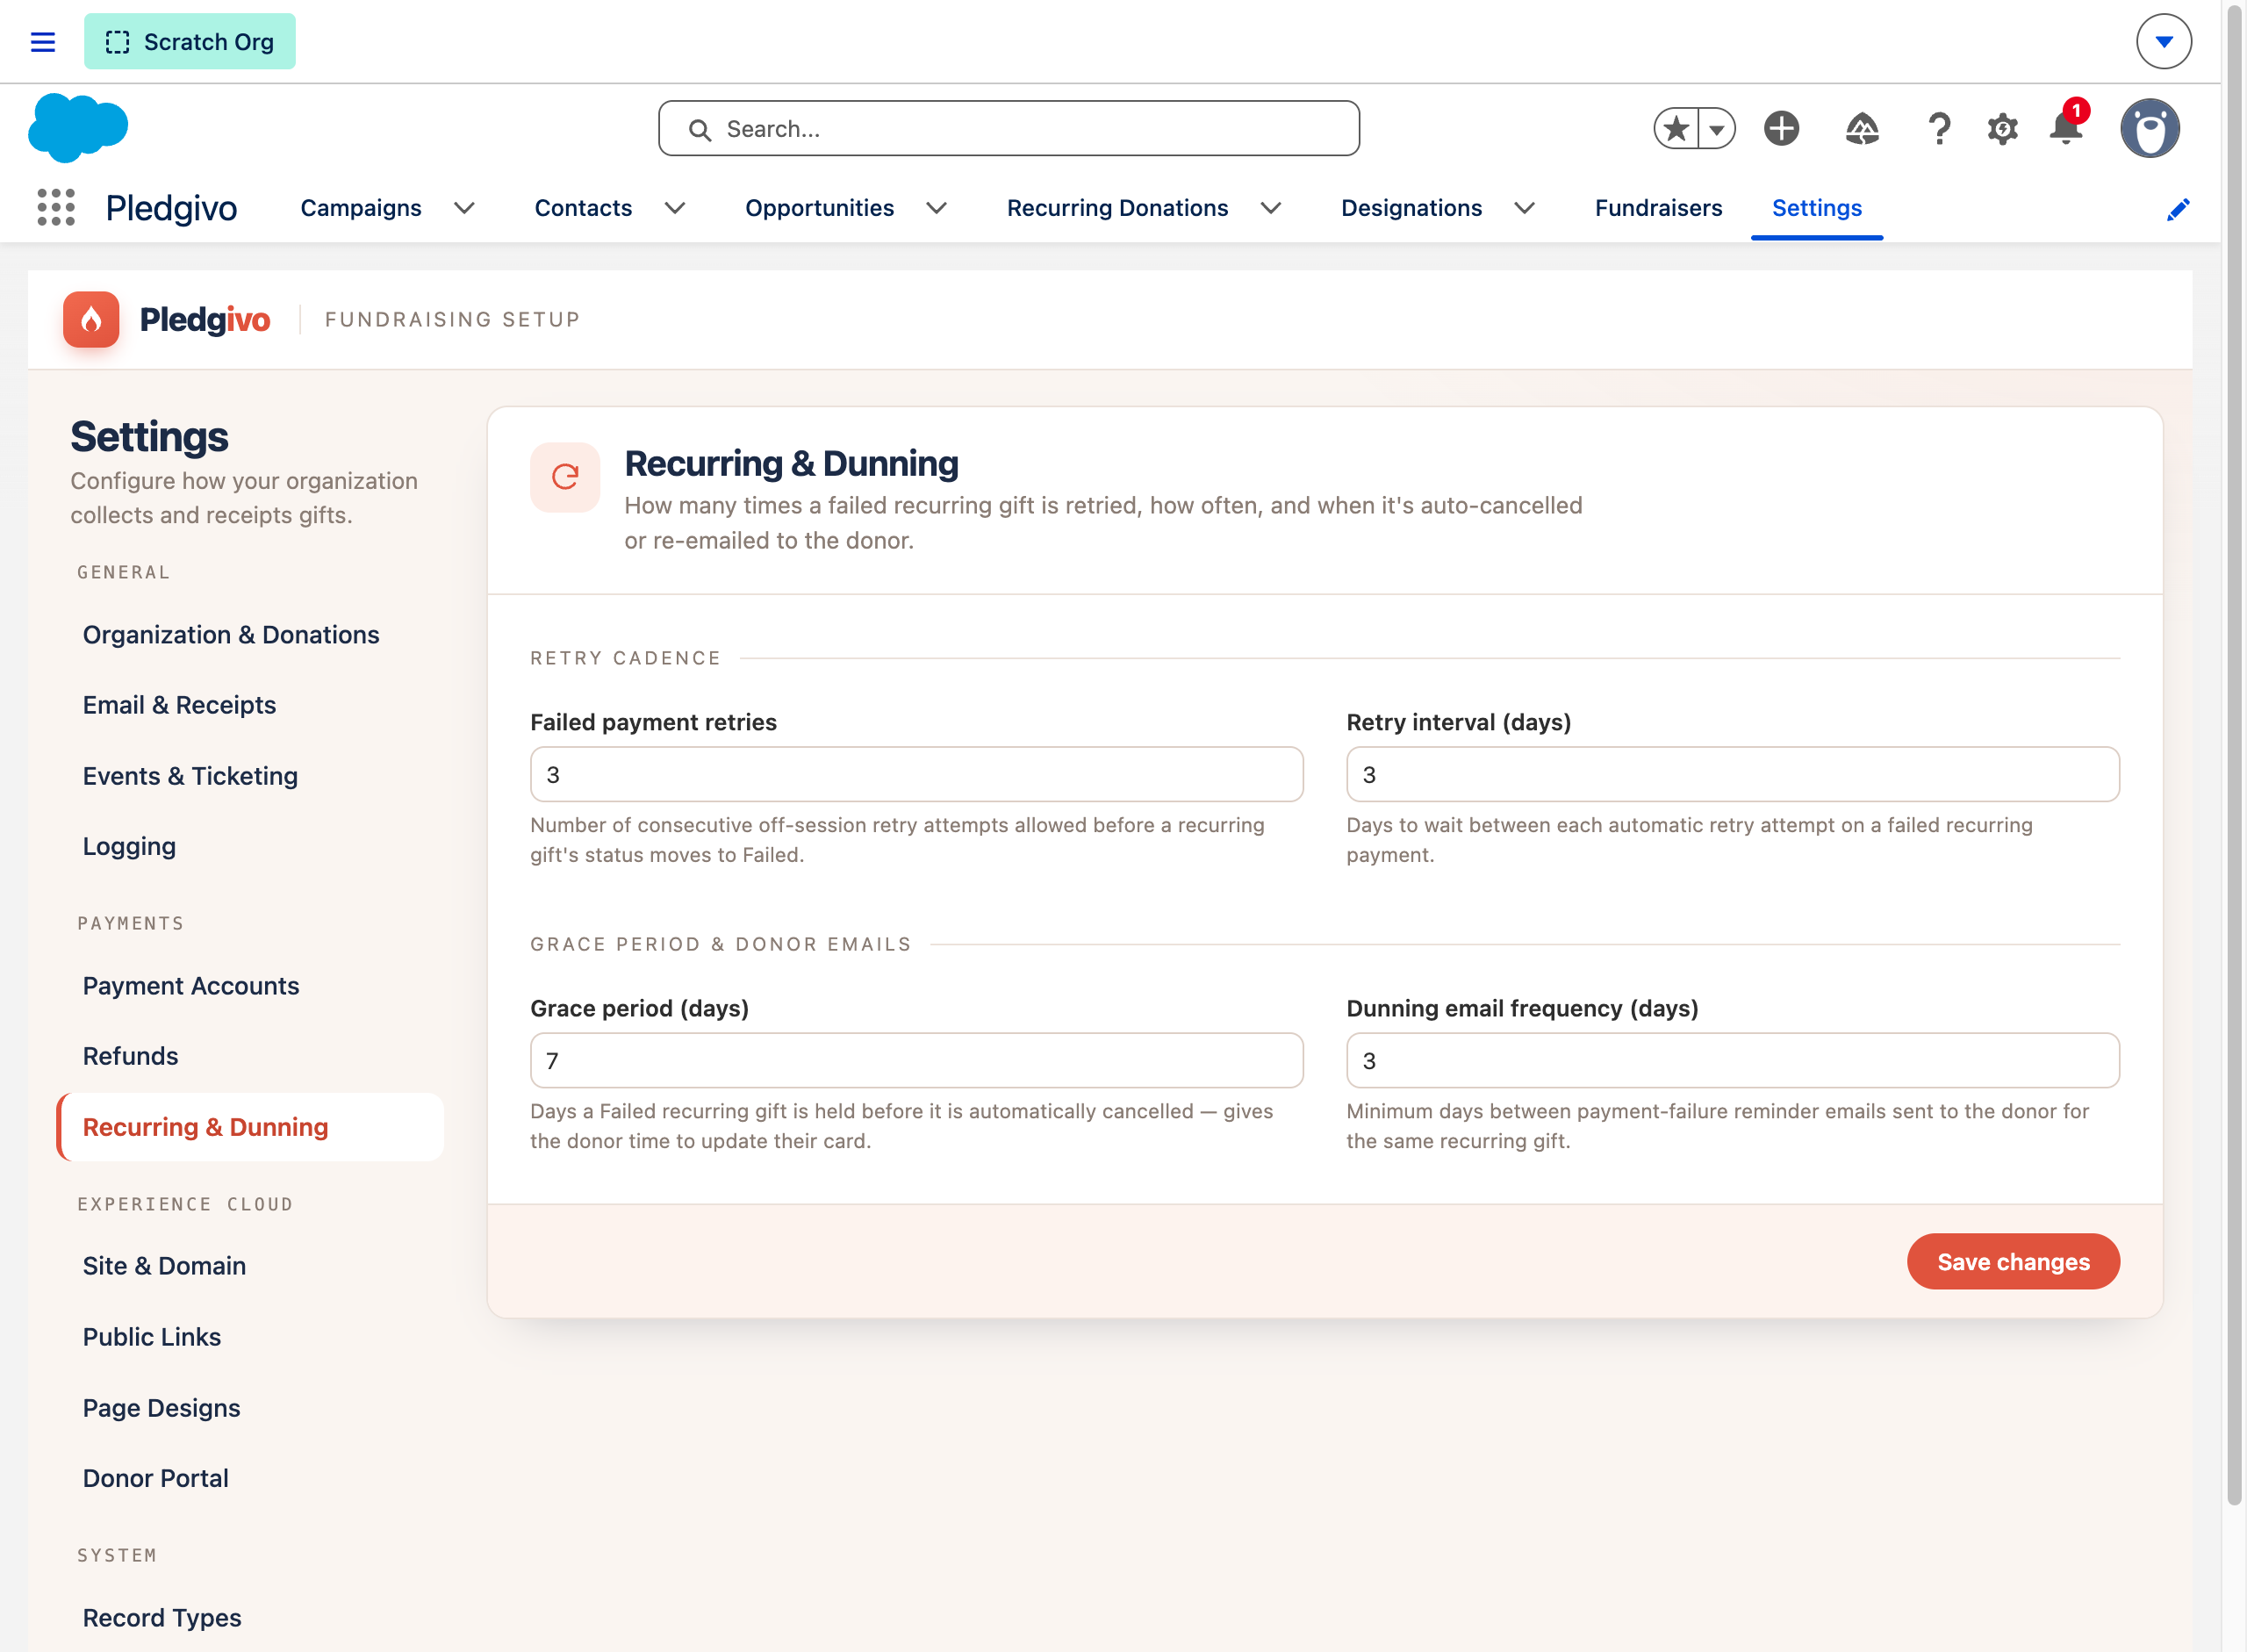2247x1652 pixels.
Task: Click the page vertical scrollbar
Action: click(x=2234, y=755)
